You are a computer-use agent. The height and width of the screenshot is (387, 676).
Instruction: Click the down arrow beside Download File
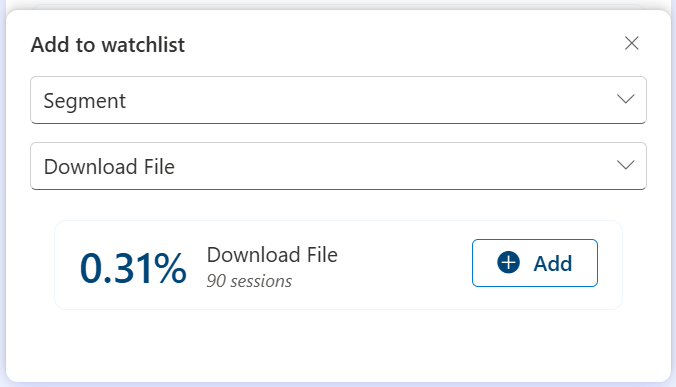626,165
